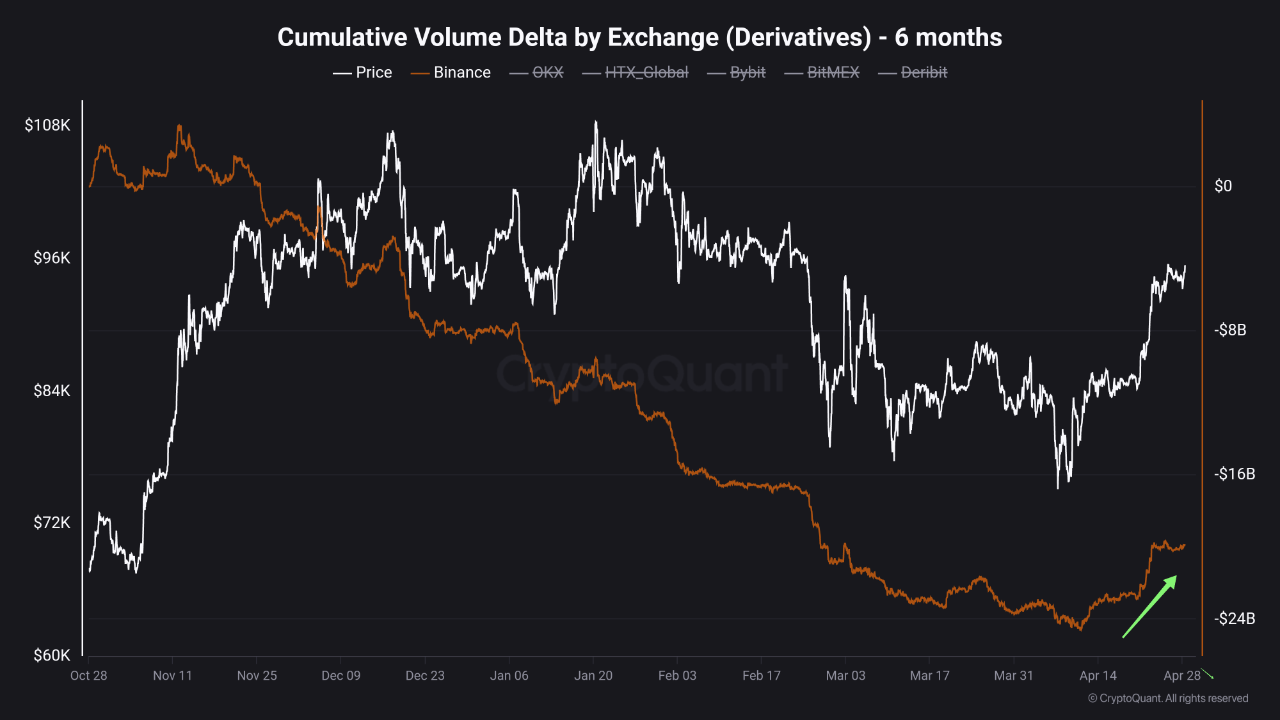Click the chart title text

(640, 38)
